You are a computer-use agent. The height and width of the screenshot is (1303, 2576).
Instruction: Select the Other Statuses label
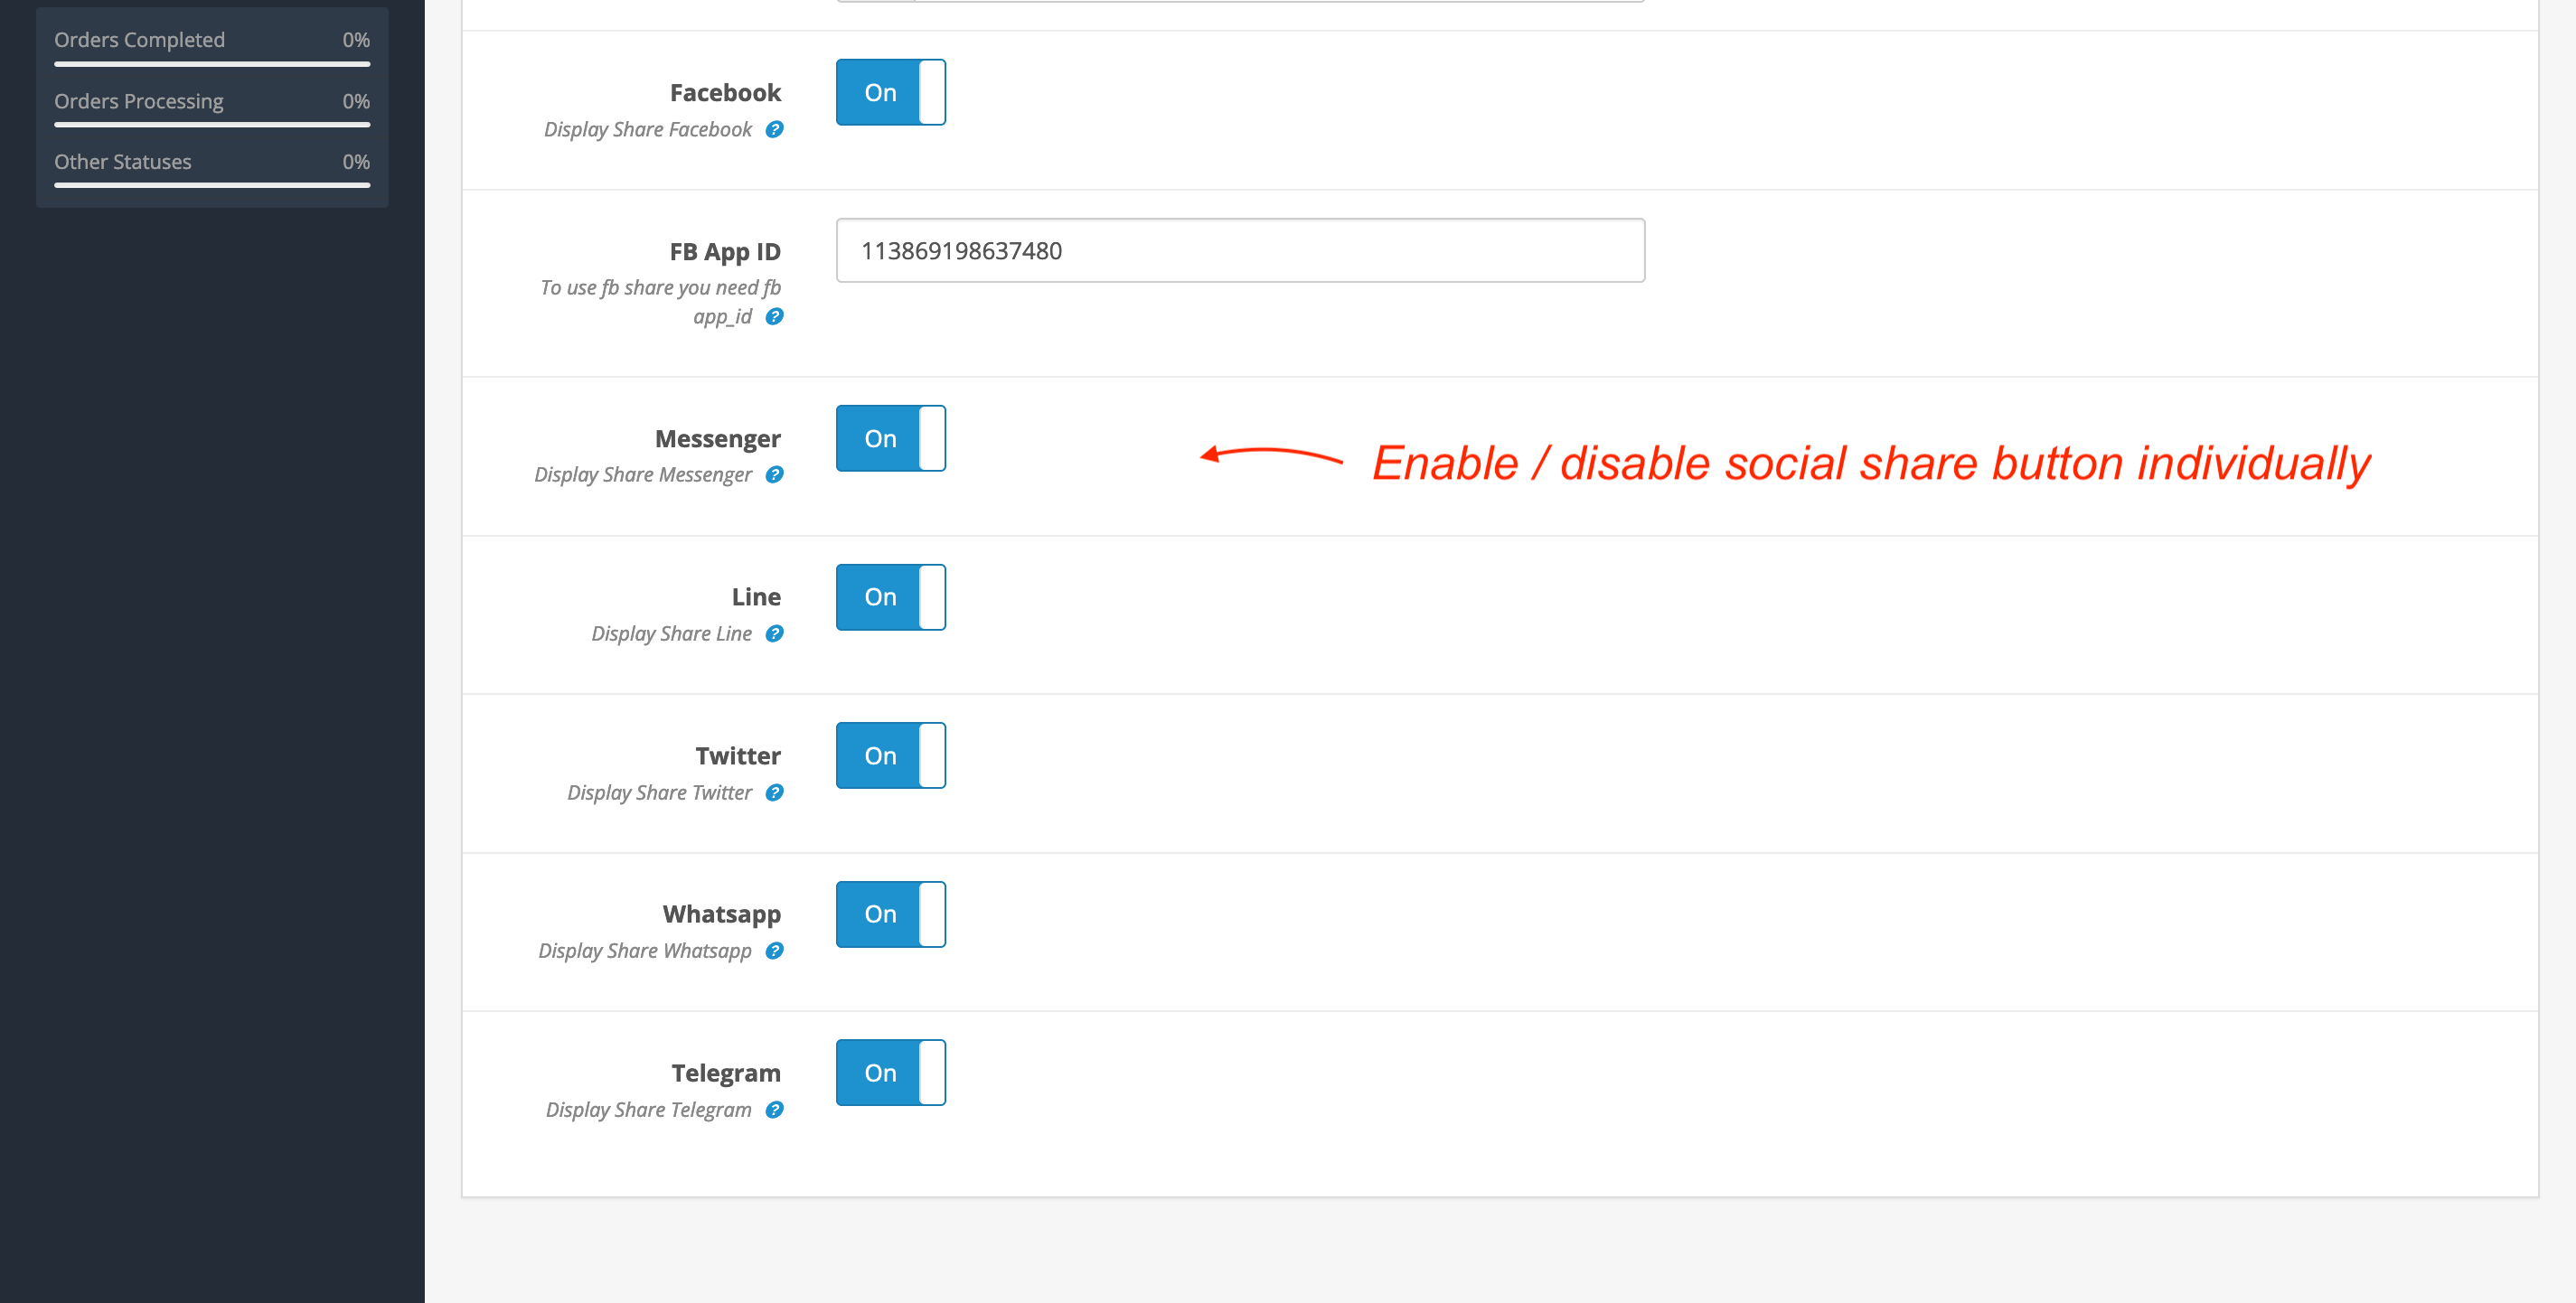click(x=122, y=161)
